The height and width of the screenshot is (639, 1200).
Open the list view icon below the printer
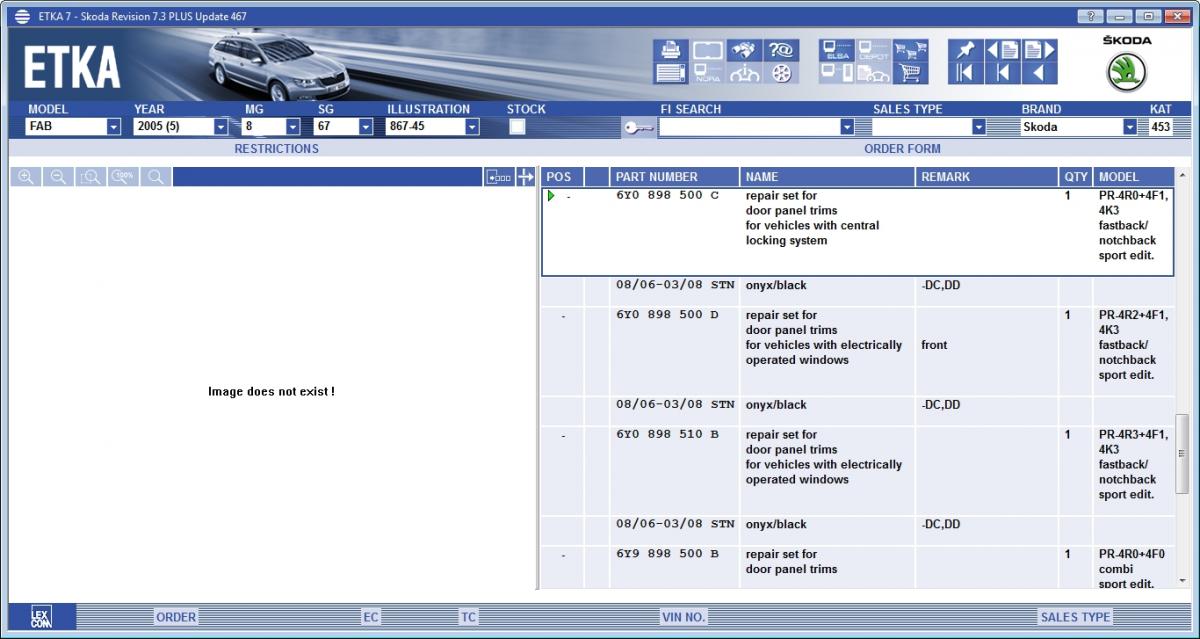670,73
